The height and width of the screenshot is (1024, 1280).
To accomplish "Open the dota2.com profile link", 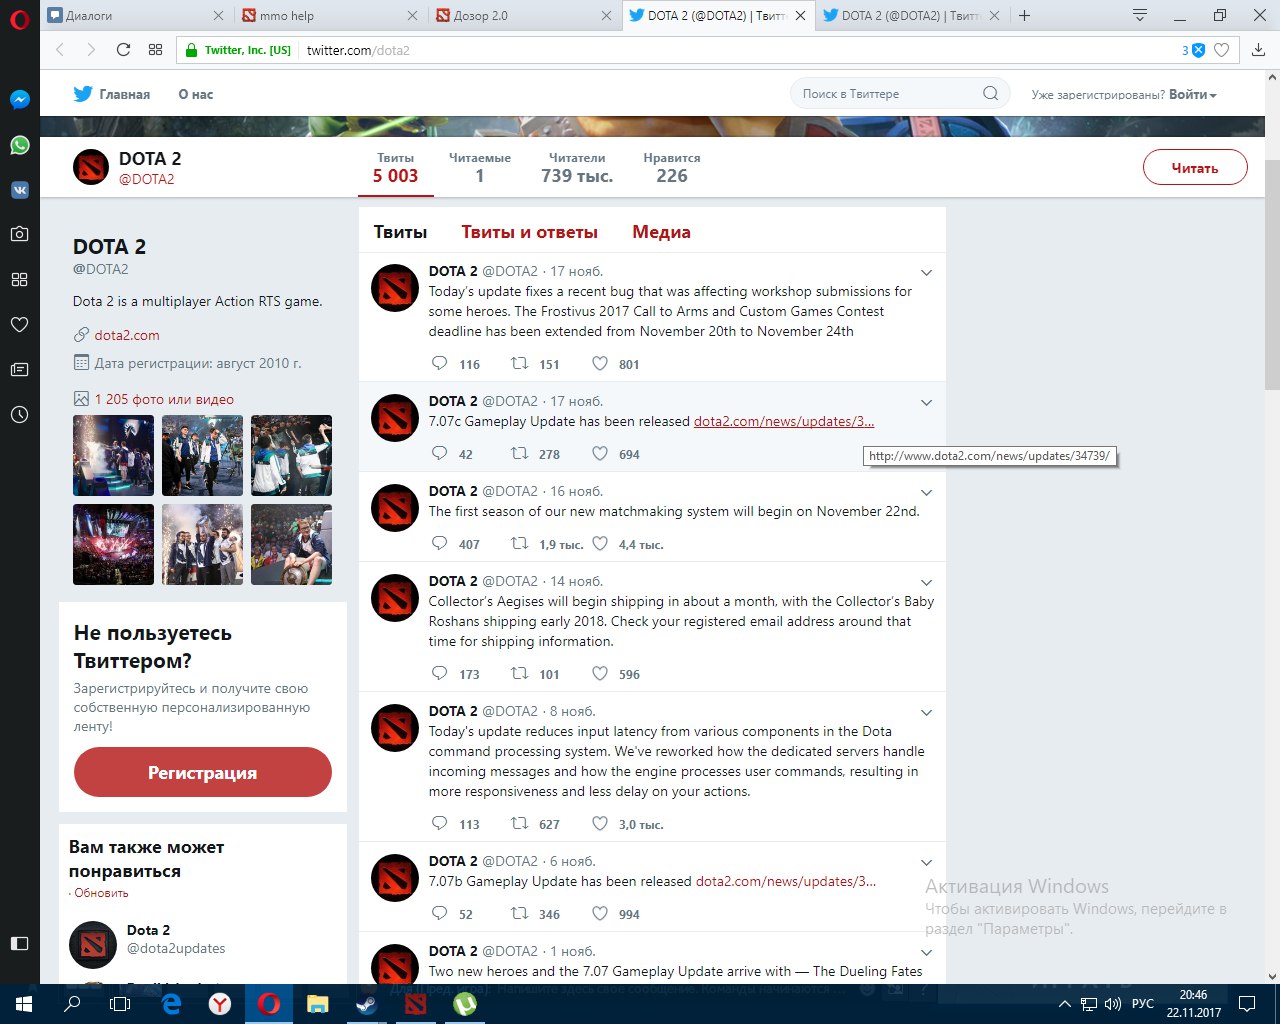I will 127,335.
